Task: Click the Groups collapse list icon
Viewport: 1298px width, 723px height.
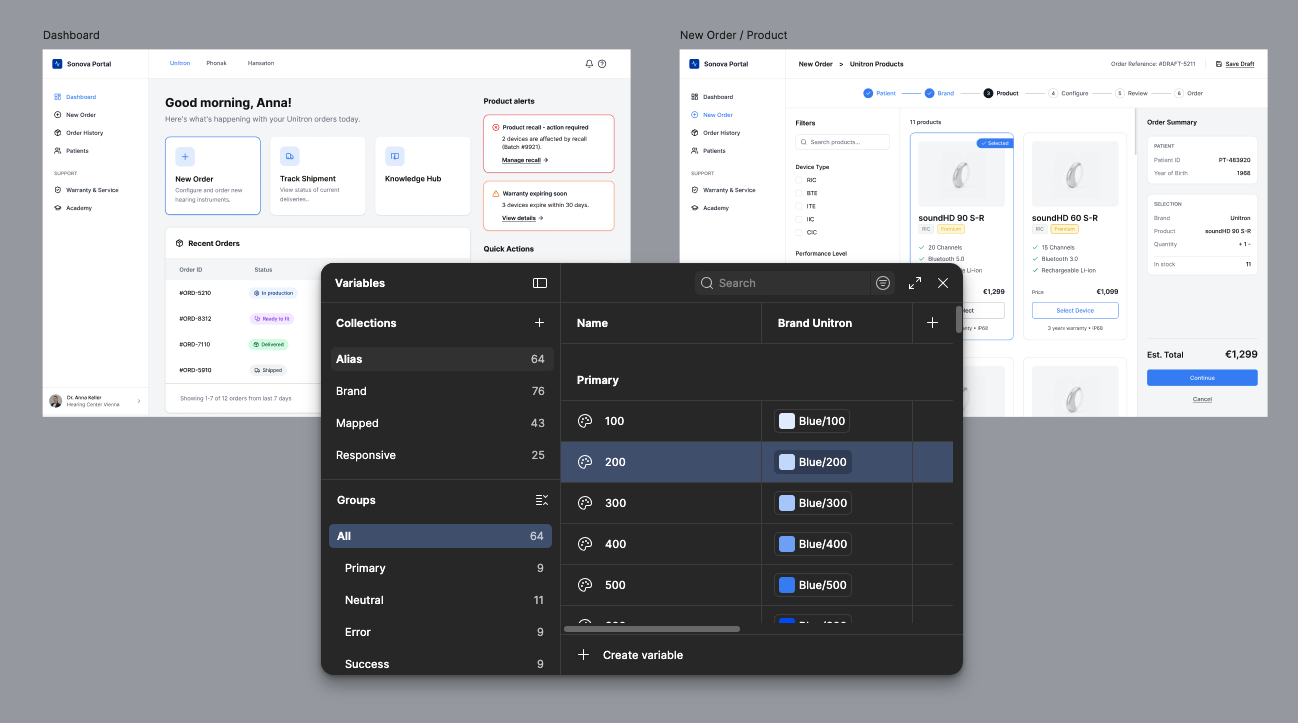Action: pos(541,500)
